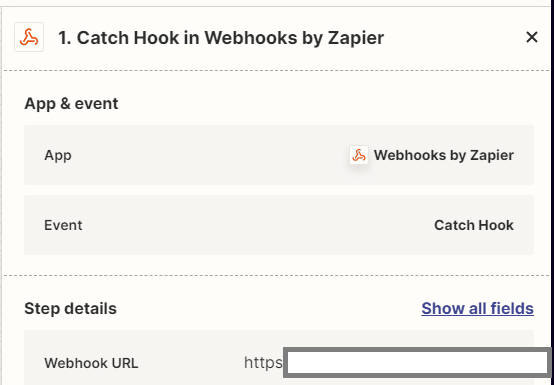Click the Webhooks icon in the panel header
The width and height of the screenshot is (555, 385).
[x=29, y=37]
